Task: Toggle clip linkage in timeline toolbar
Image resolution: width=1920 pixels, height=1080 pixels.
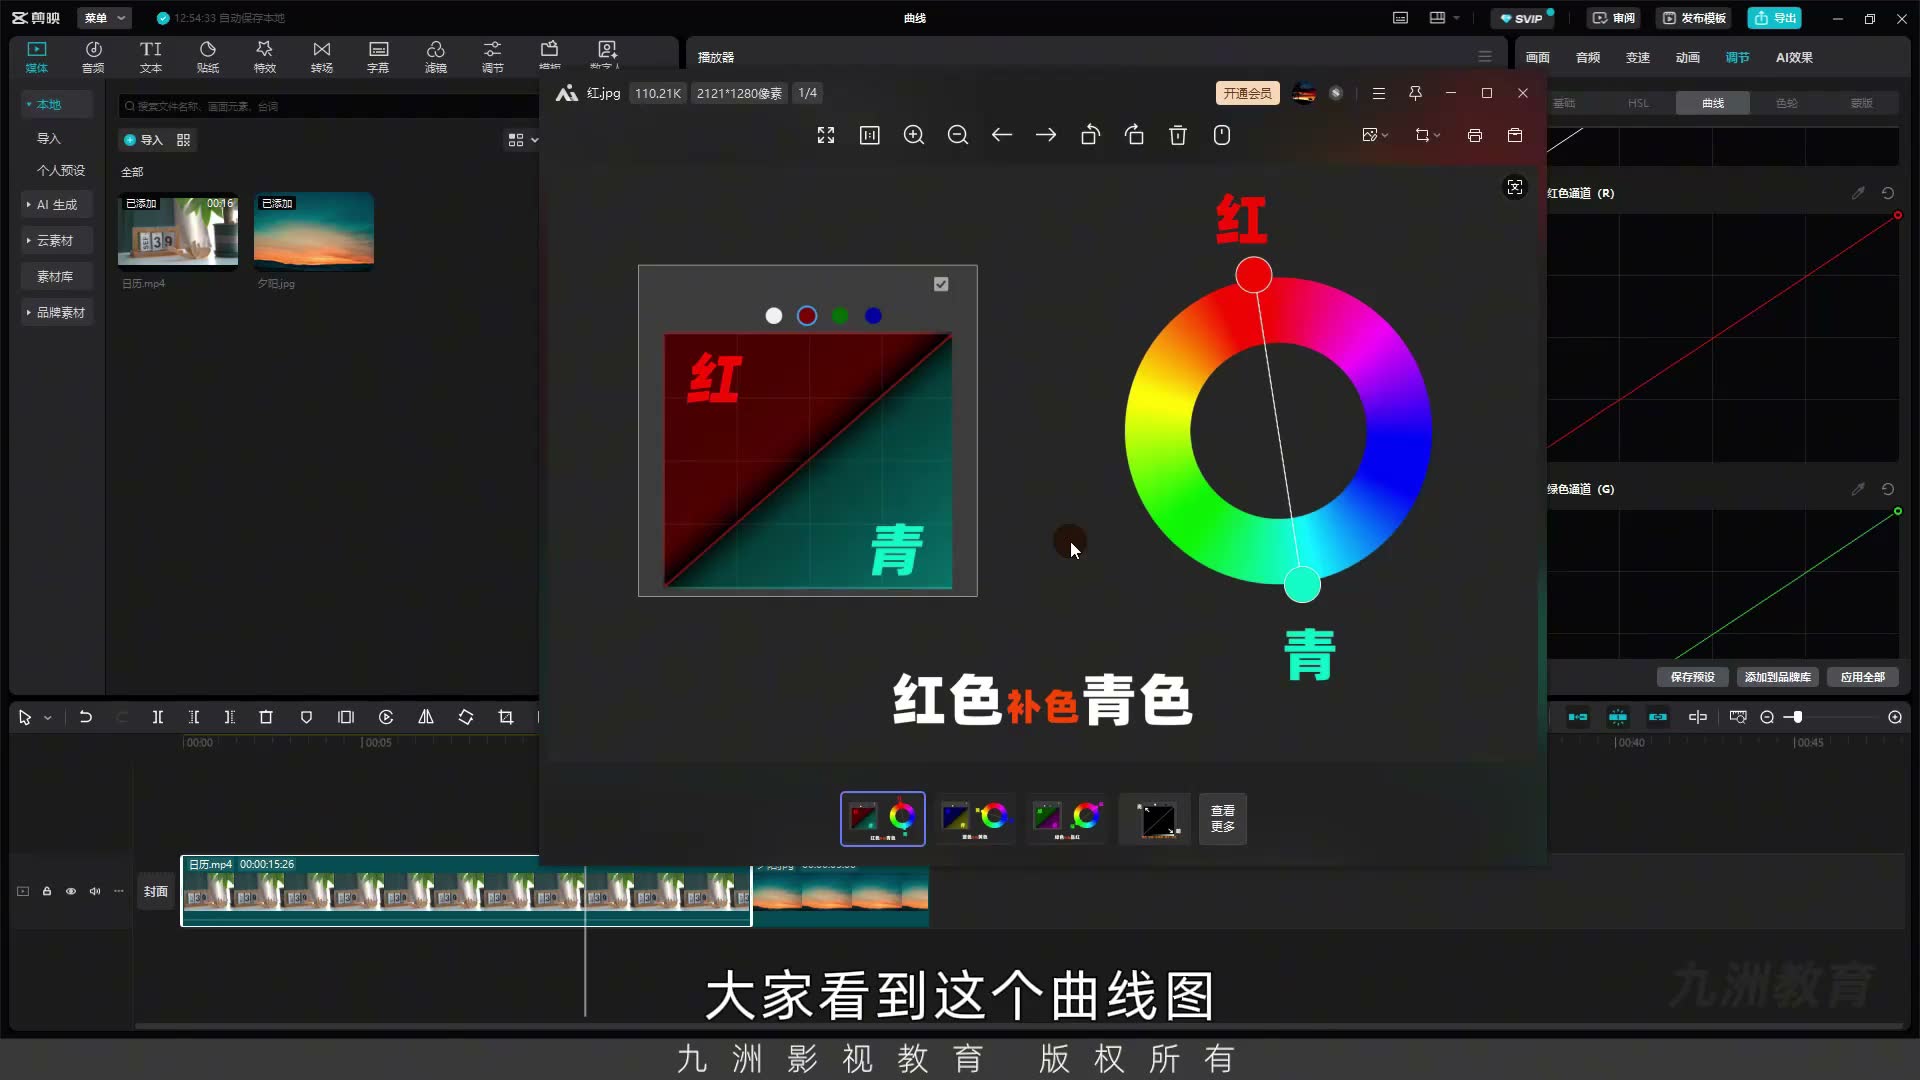Action: (x=1658, y=717)
